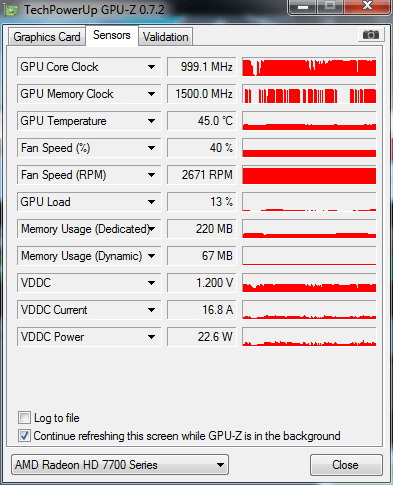This screenshot has height=485, width=393.
Task: Click the camera screenshot icon
Action: point(371,34)
